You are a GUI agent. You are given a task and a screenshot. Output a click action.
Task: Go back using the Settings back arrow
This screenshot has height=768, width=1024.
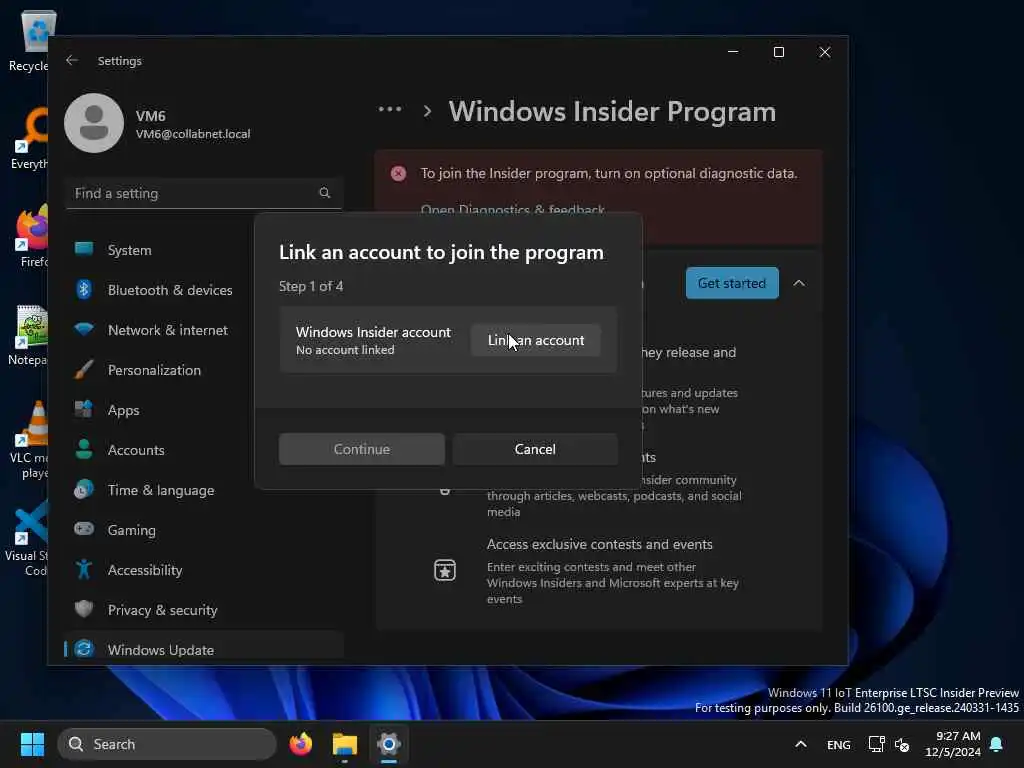pos(72,60)
